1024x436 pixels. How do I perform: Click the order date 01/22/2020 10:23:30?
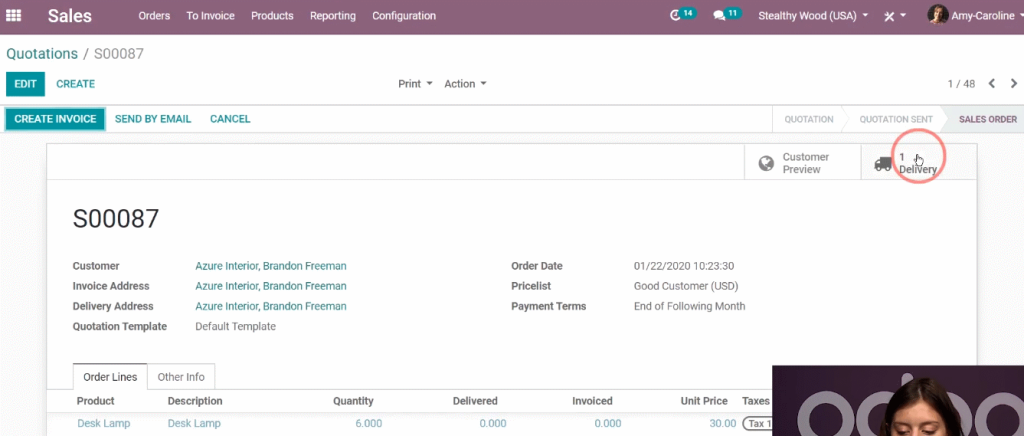point(684,266)
